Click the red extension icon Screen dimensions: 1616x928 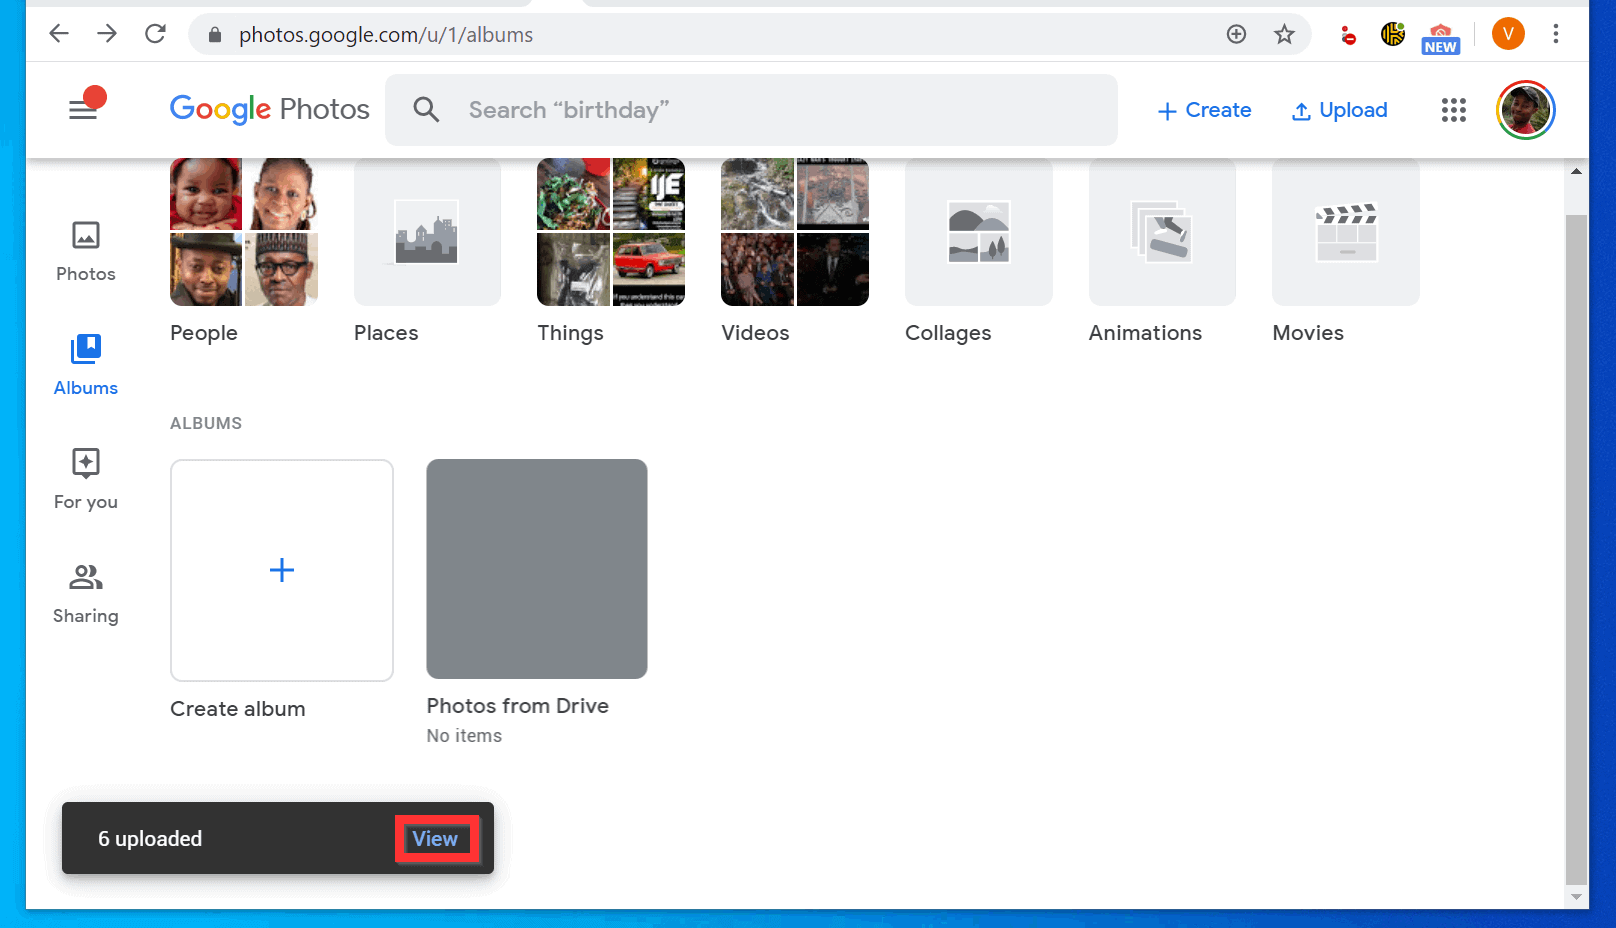pyautogui.click(x=1348, y=36)
